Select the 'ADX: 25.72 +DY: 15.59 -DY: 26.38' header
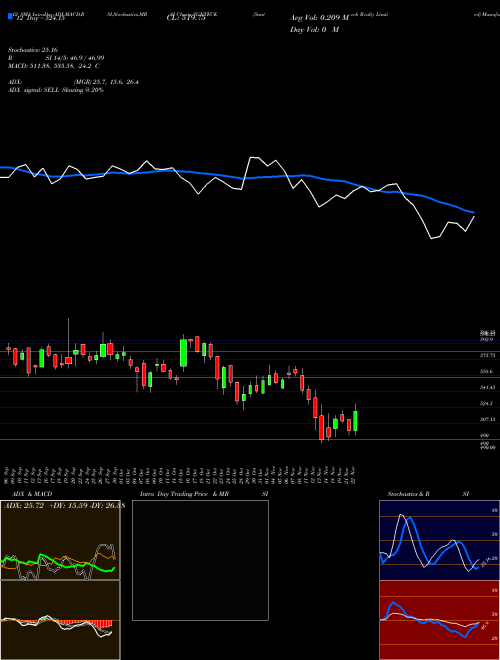Viewport: 500px width, 660px height. click(64, 505)
